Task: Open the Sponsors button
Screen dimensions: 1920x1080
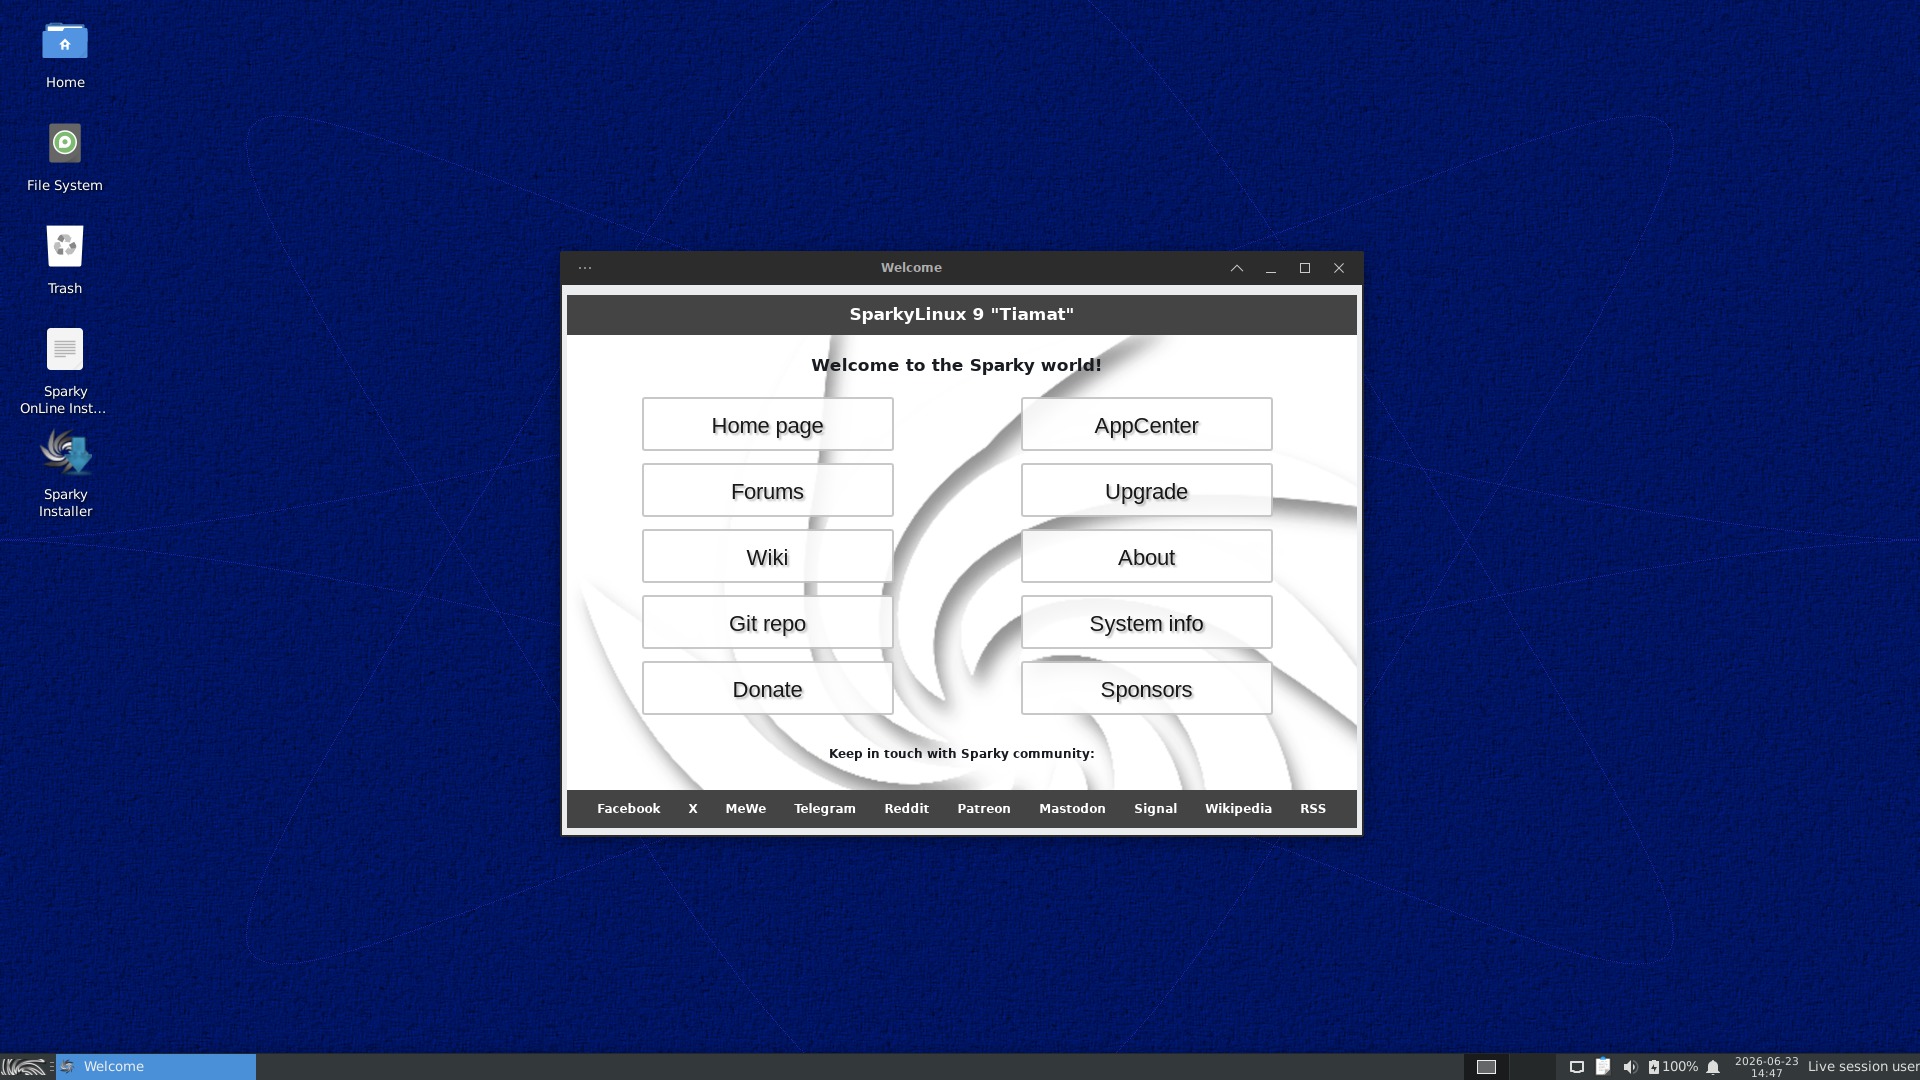Action: pyautogui.click(x=1147, y=689)
